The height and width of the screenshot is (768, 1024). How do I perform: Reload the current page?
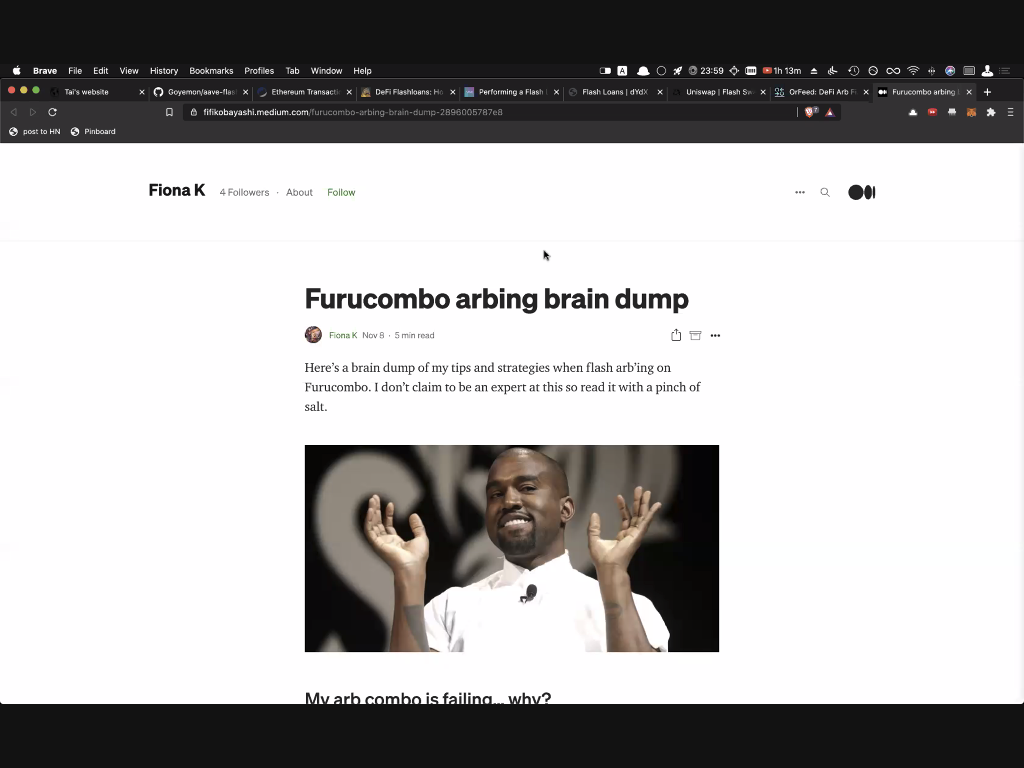[x=52, y=112]
